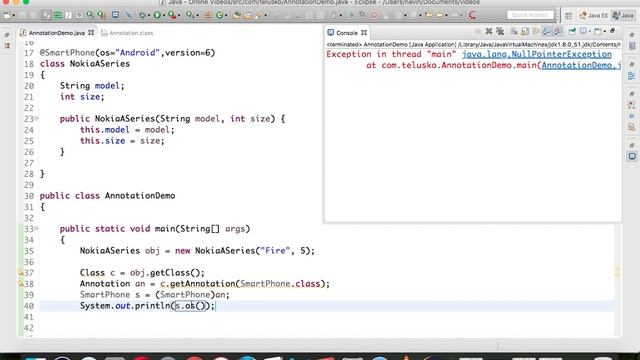Click Remove All Terminated Launches icon
Viewport: 640px width, 360px height.
pos(500,31)
